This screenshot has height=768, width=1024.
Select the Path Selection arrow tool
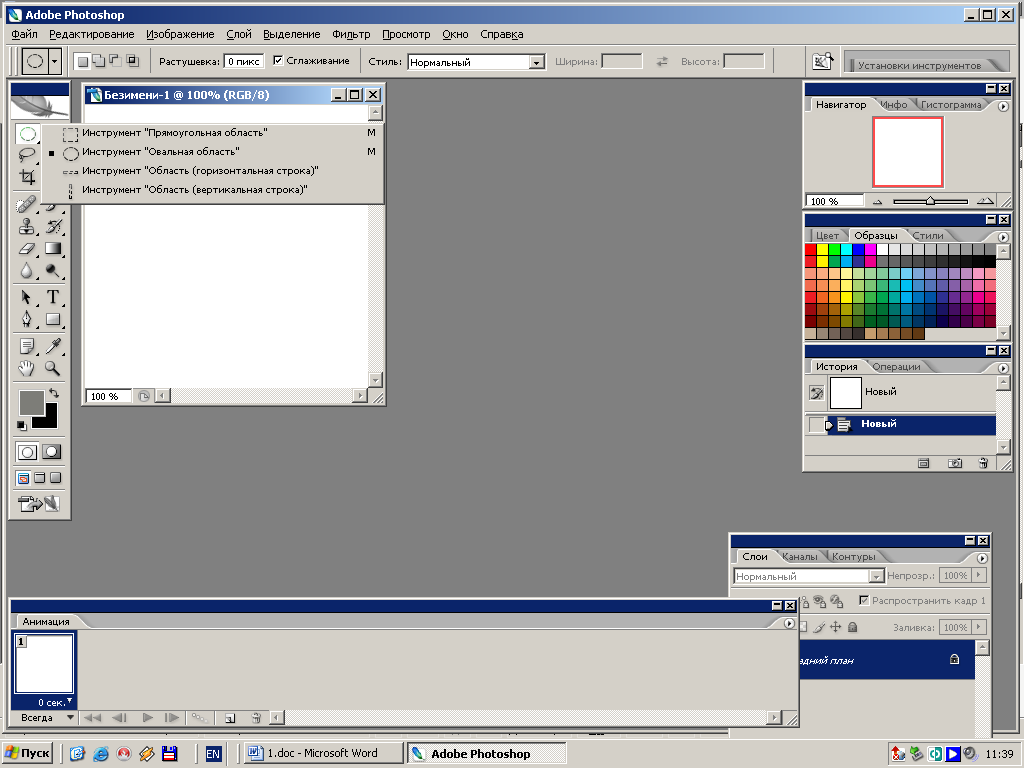[x=27, y=297]
